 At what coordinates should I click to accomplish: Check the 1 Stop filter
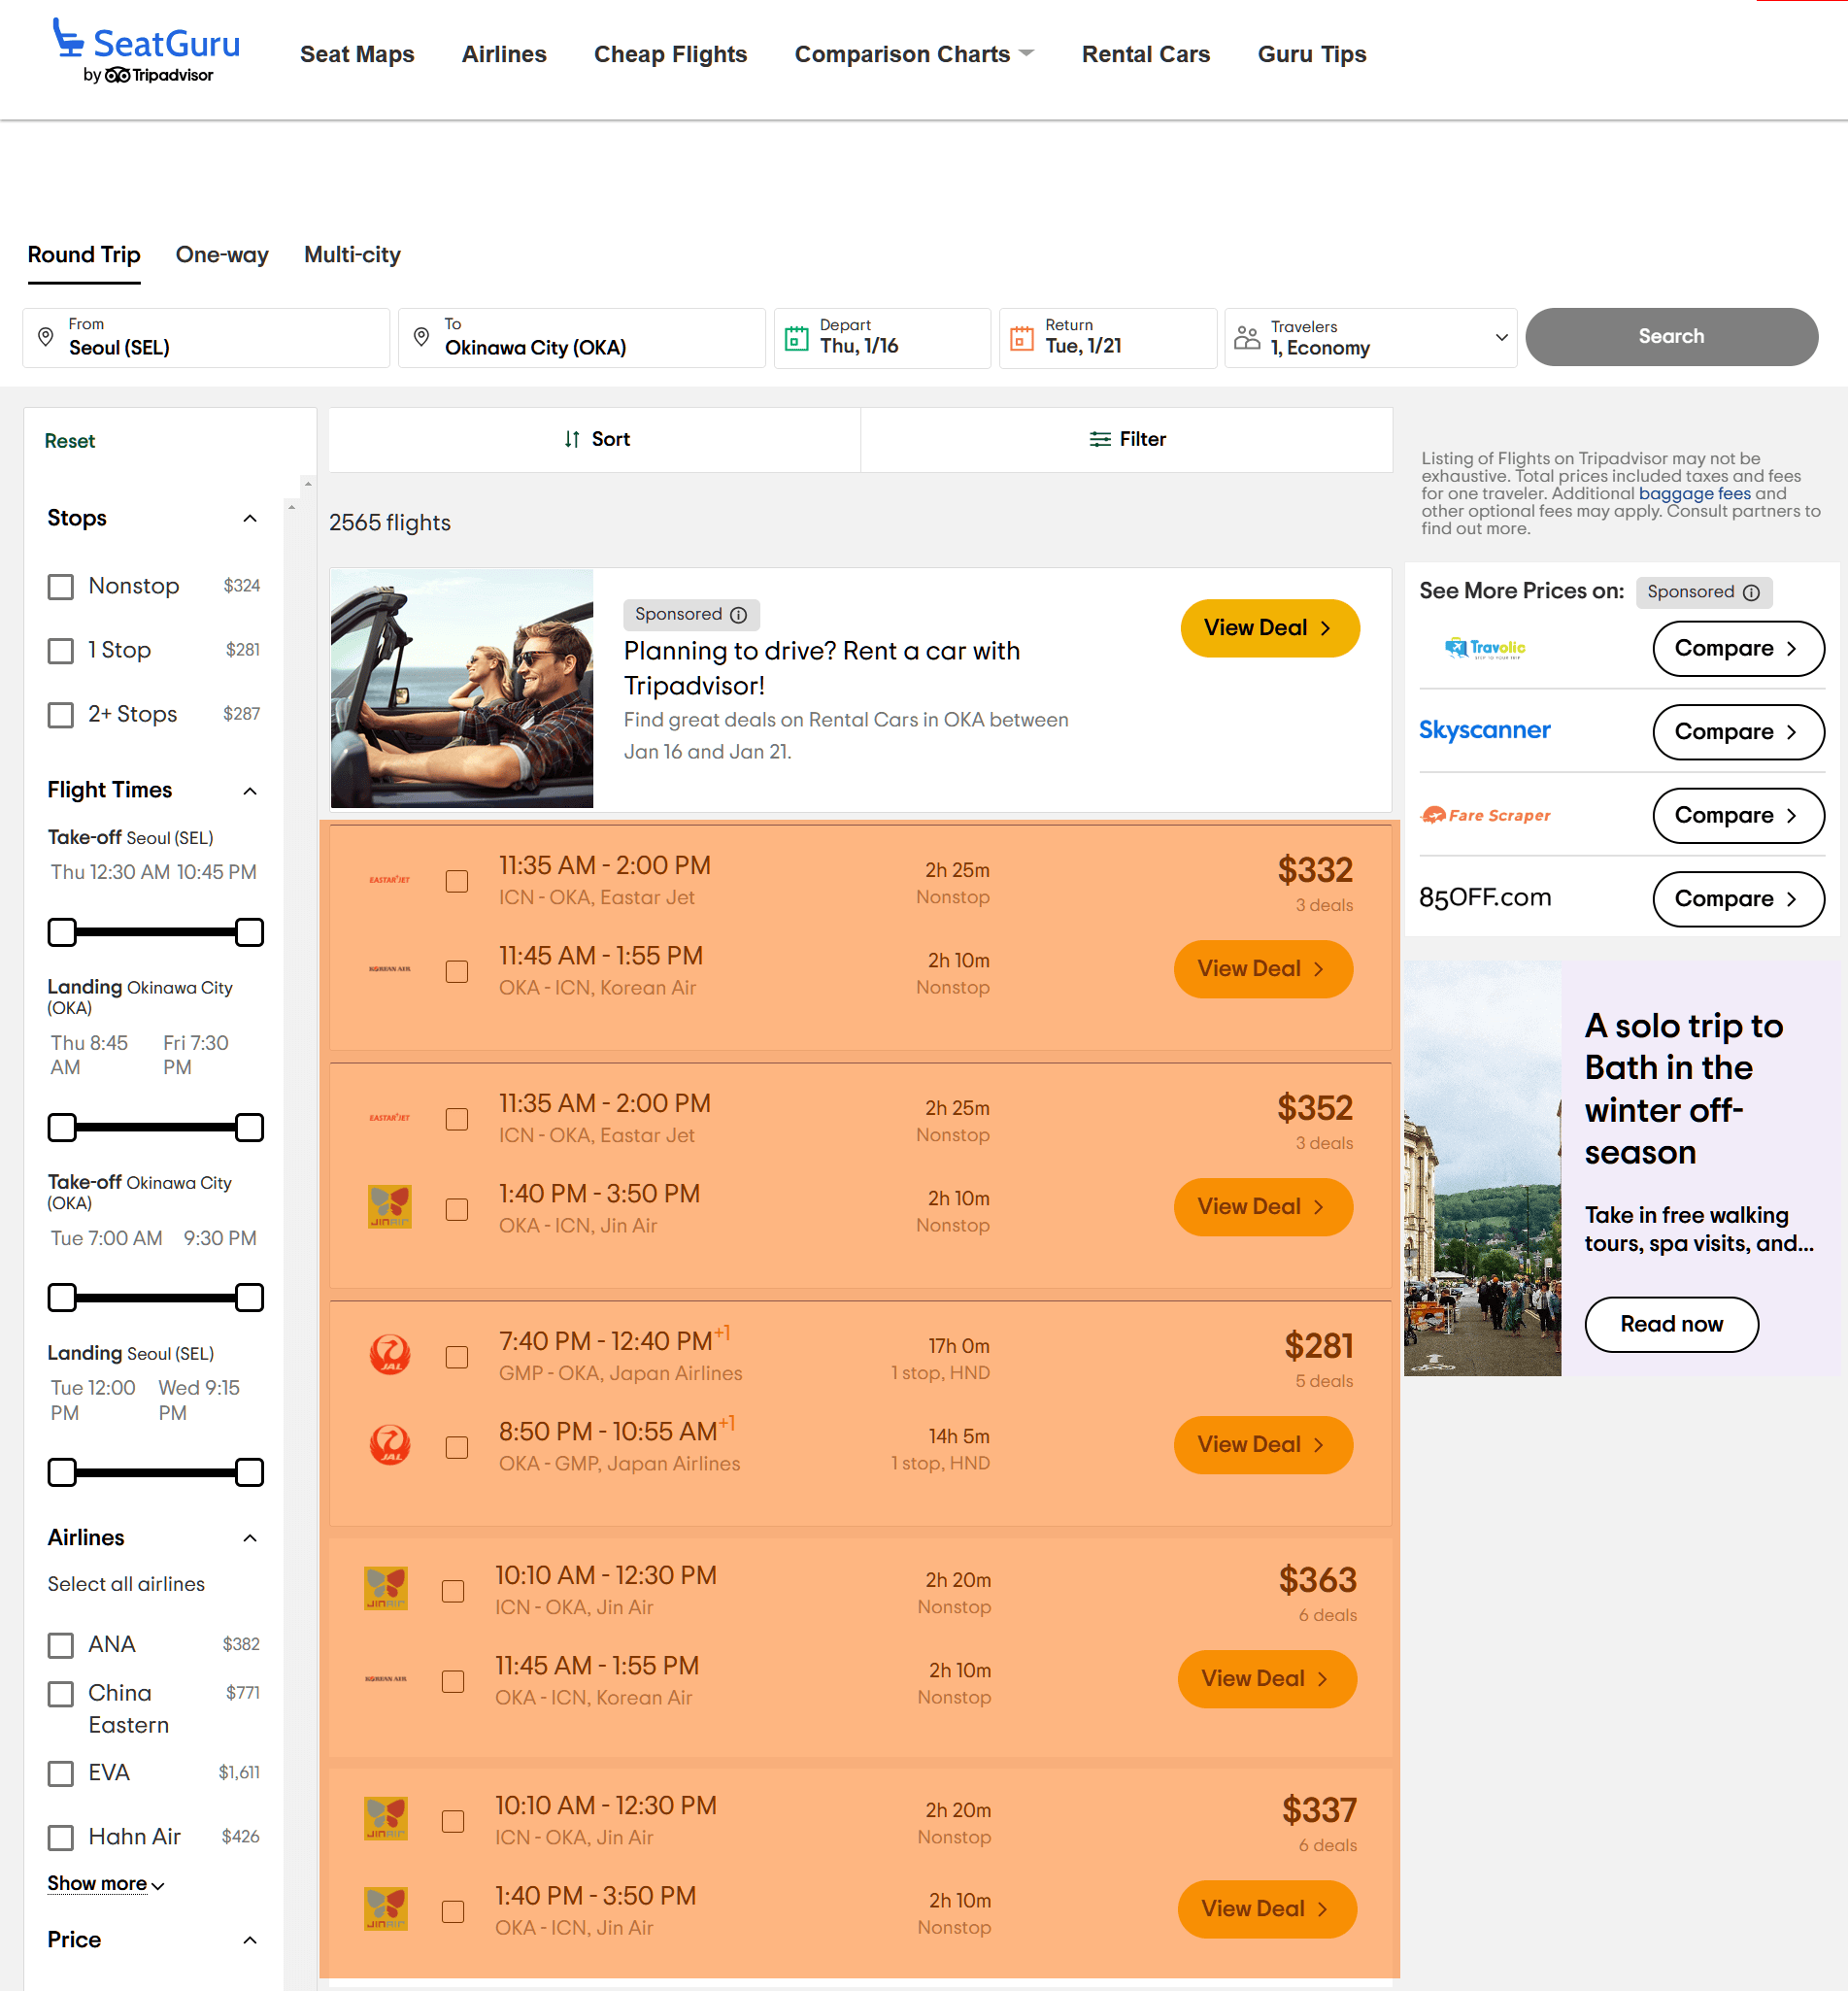[x=61, y=651]
